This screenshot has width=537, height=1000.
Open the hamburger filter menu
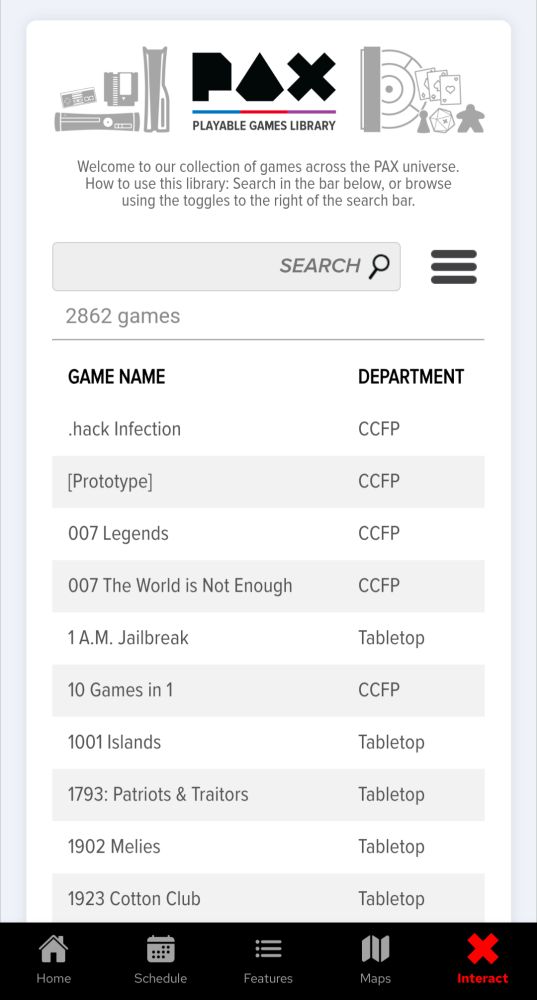pos(453,267)
